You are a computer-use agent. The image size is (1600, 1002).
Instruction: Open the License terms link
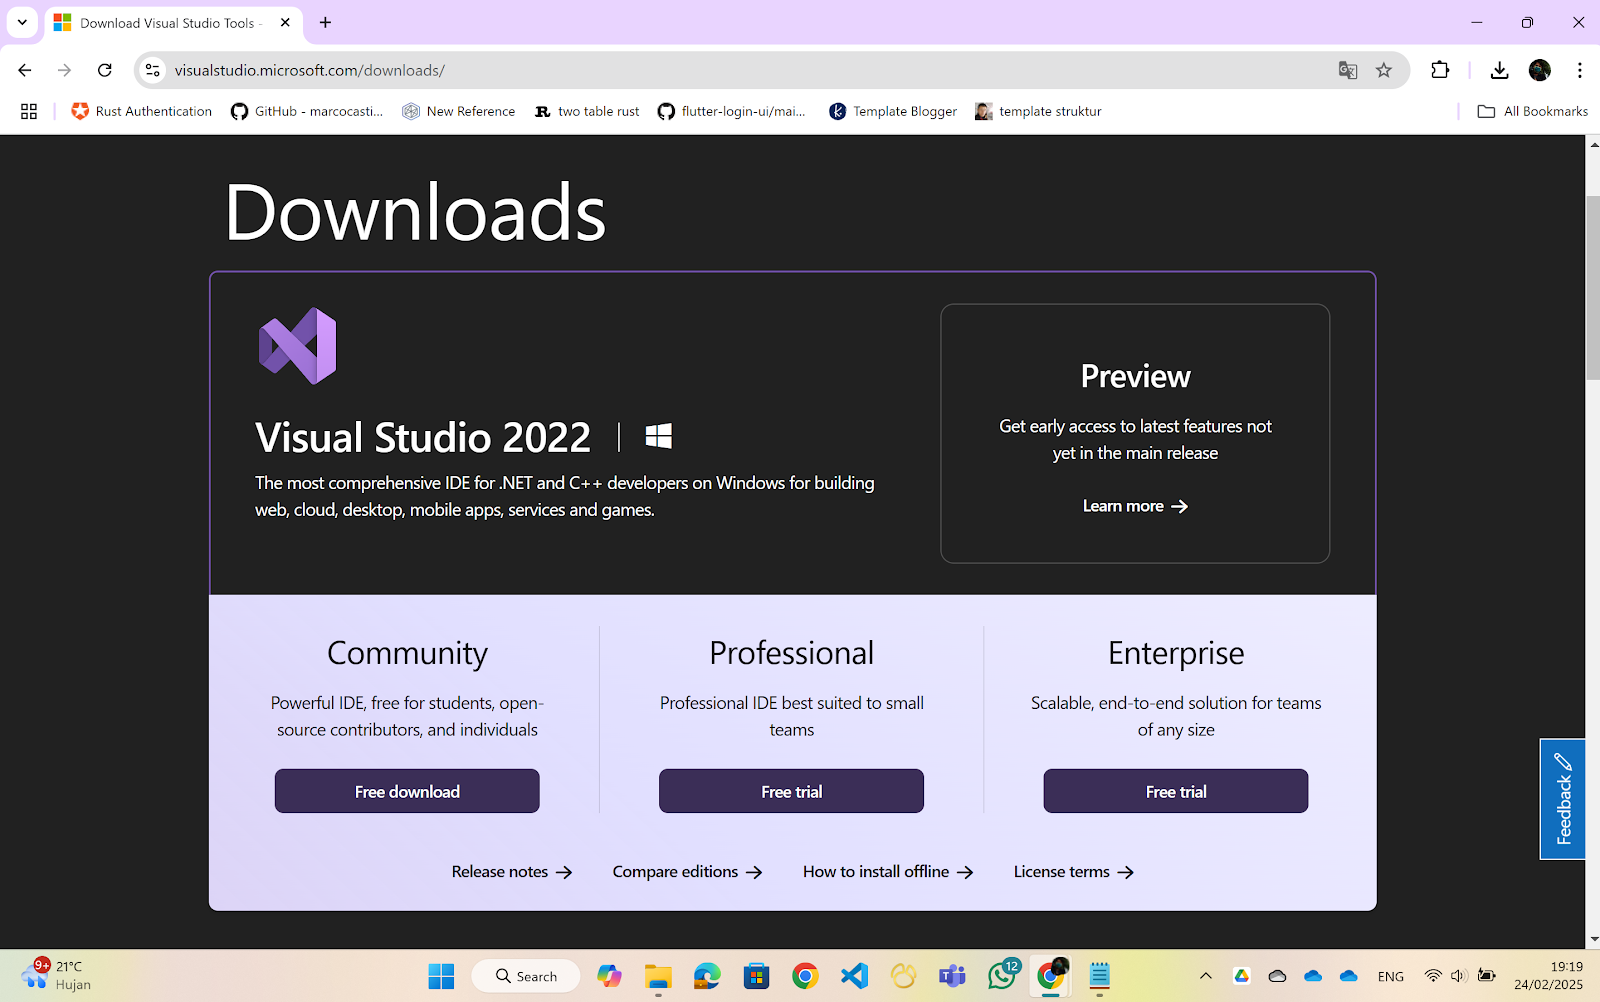(x=1074, y=872)
